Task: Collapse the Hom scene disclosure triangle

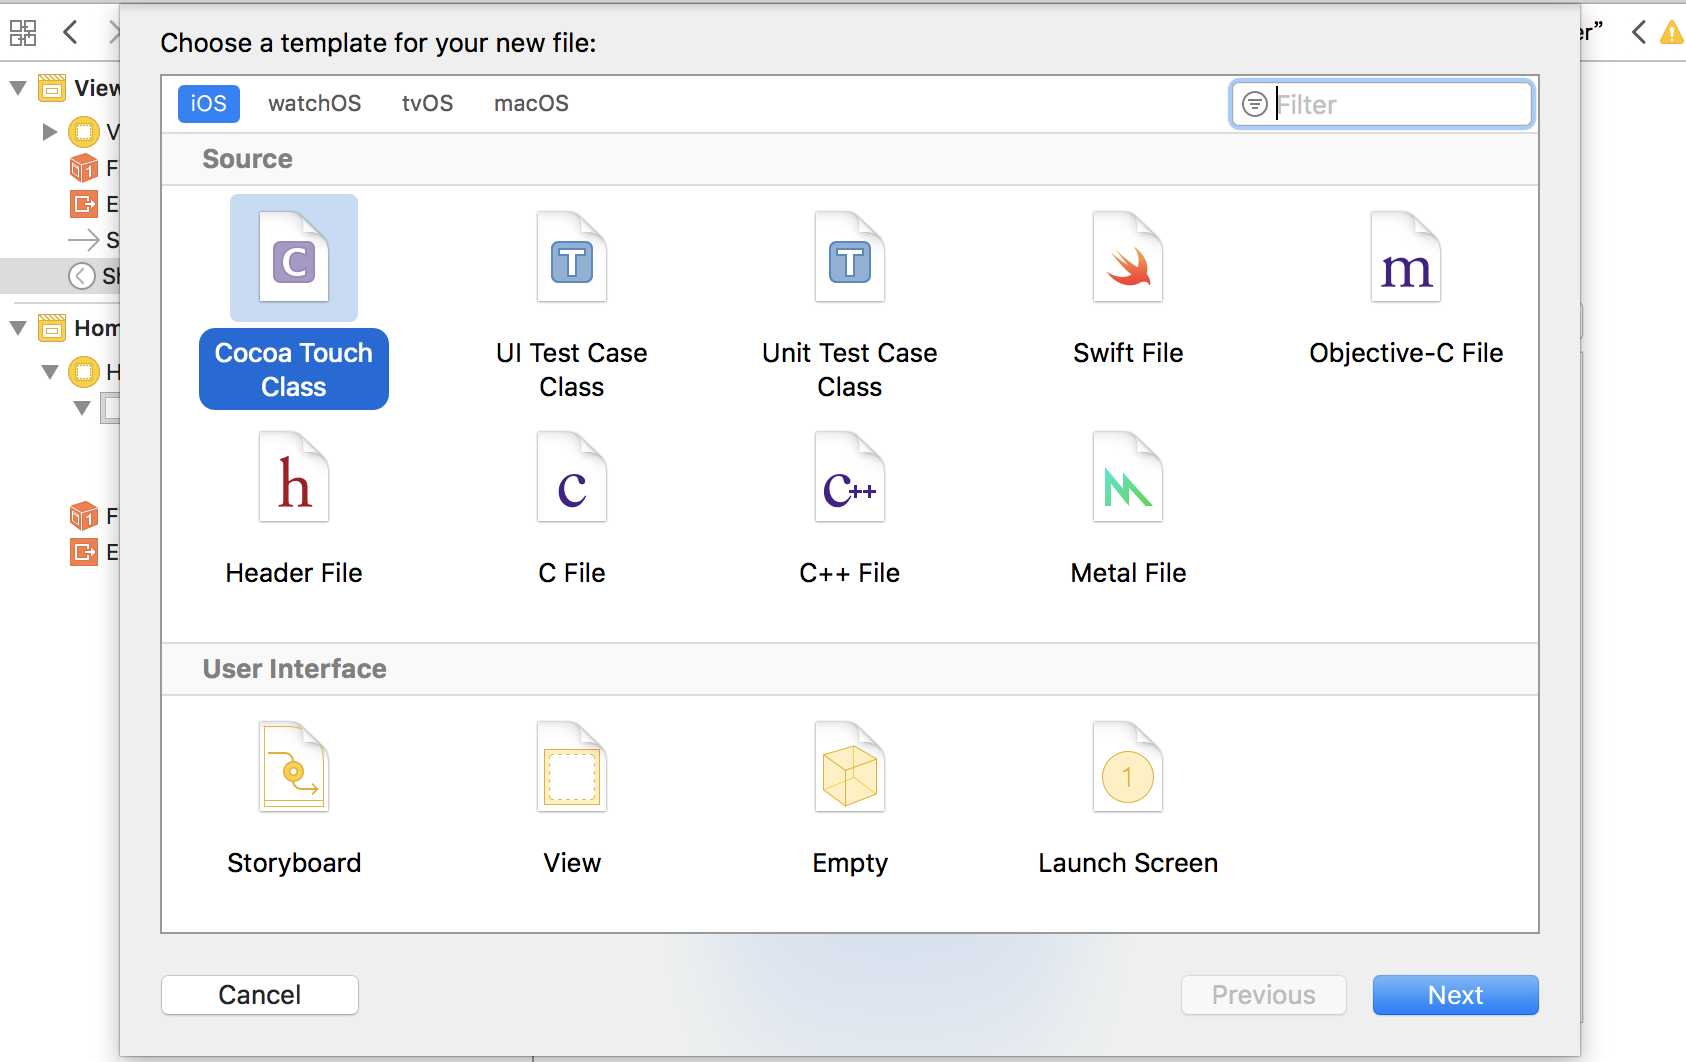Action: pos(18,328)
